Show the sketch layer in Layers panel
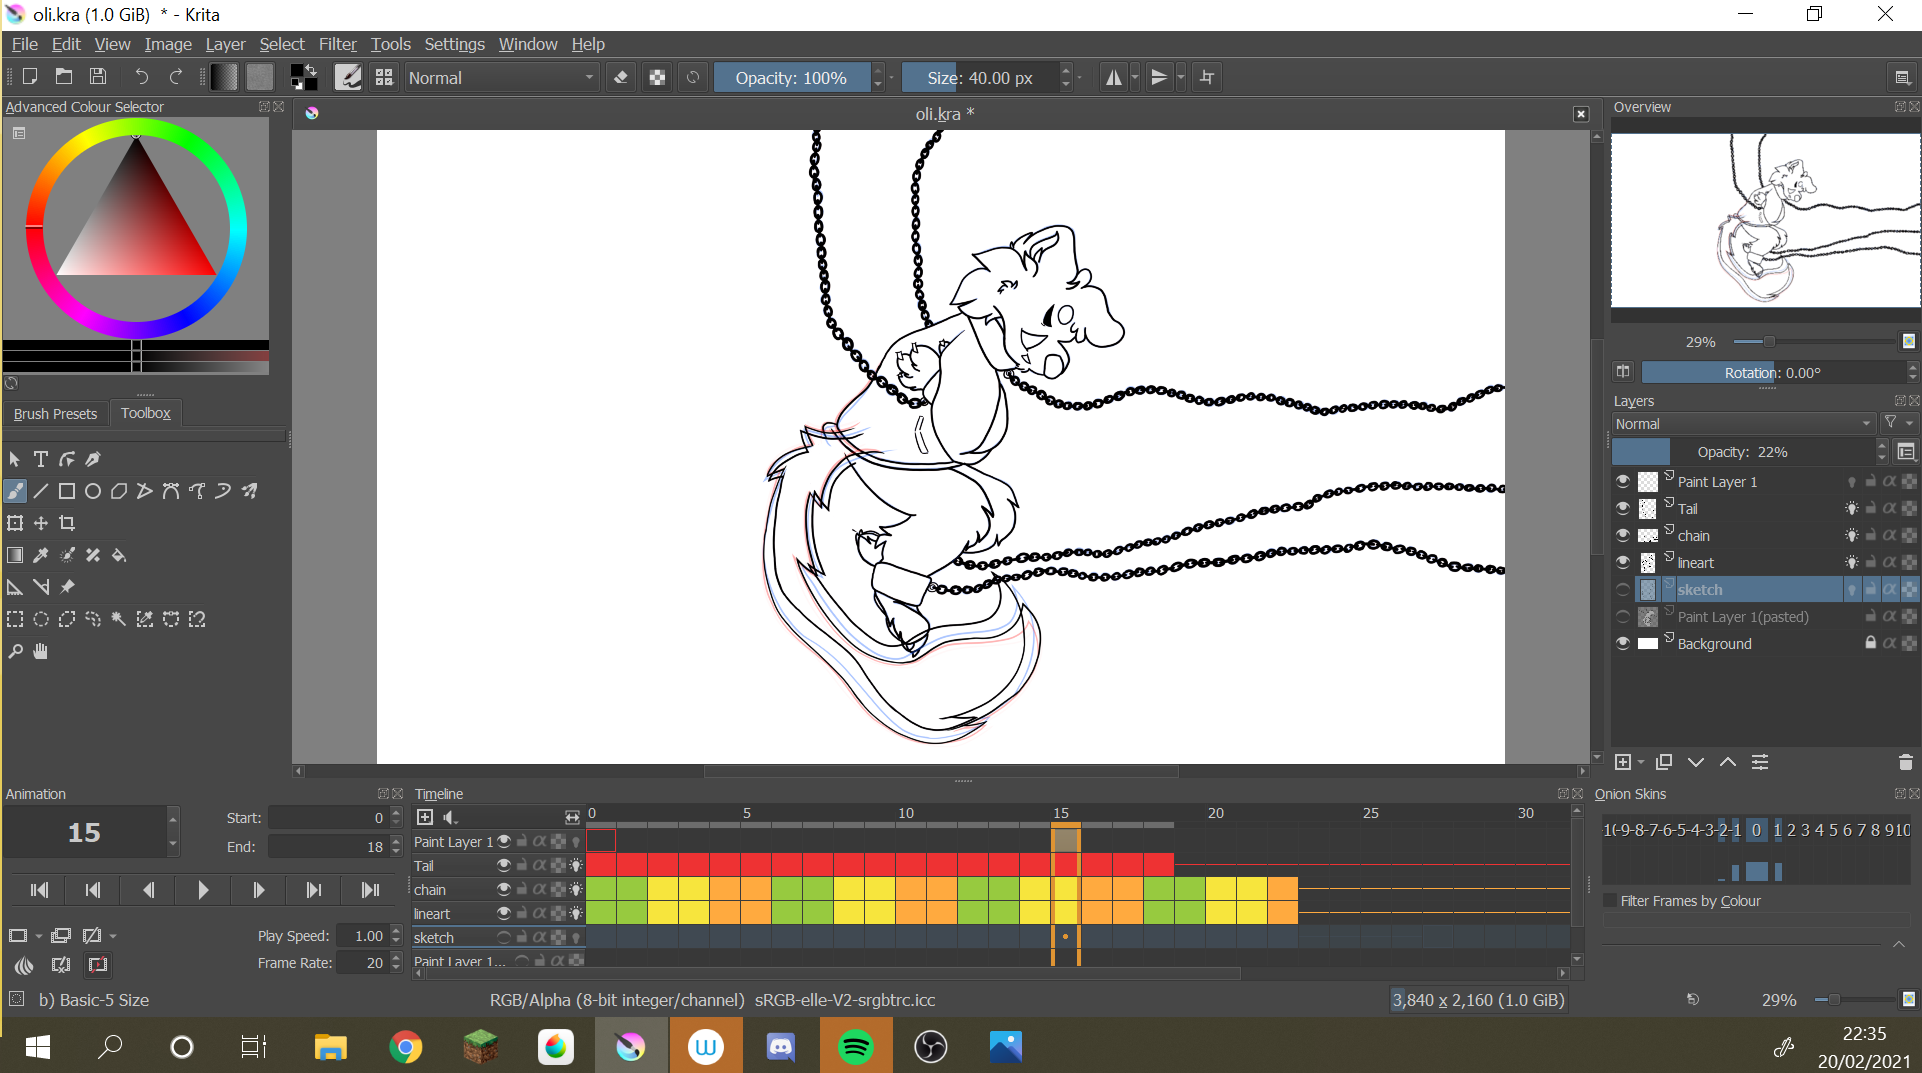1922x1073 pixels. [1622, 590]
